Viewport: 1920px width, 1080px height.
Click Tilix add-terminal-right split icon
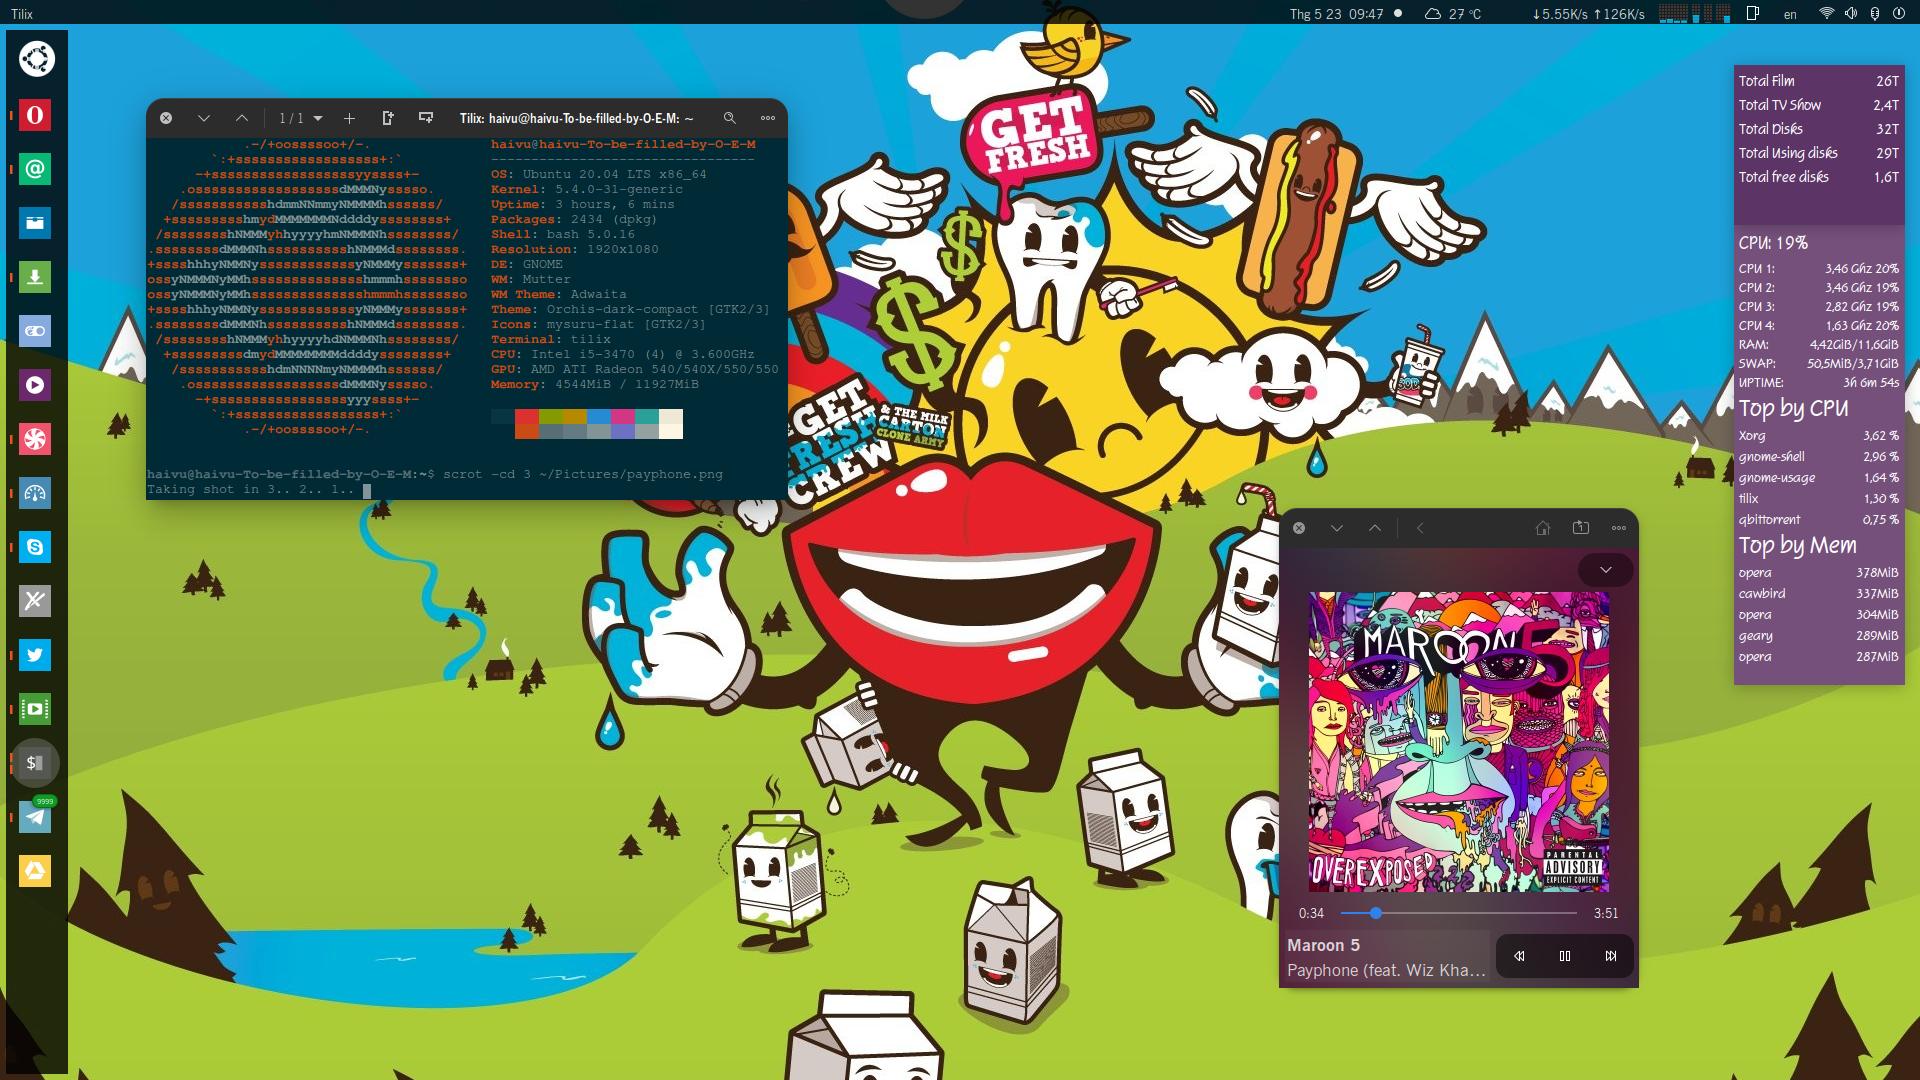tap(388, 118)
